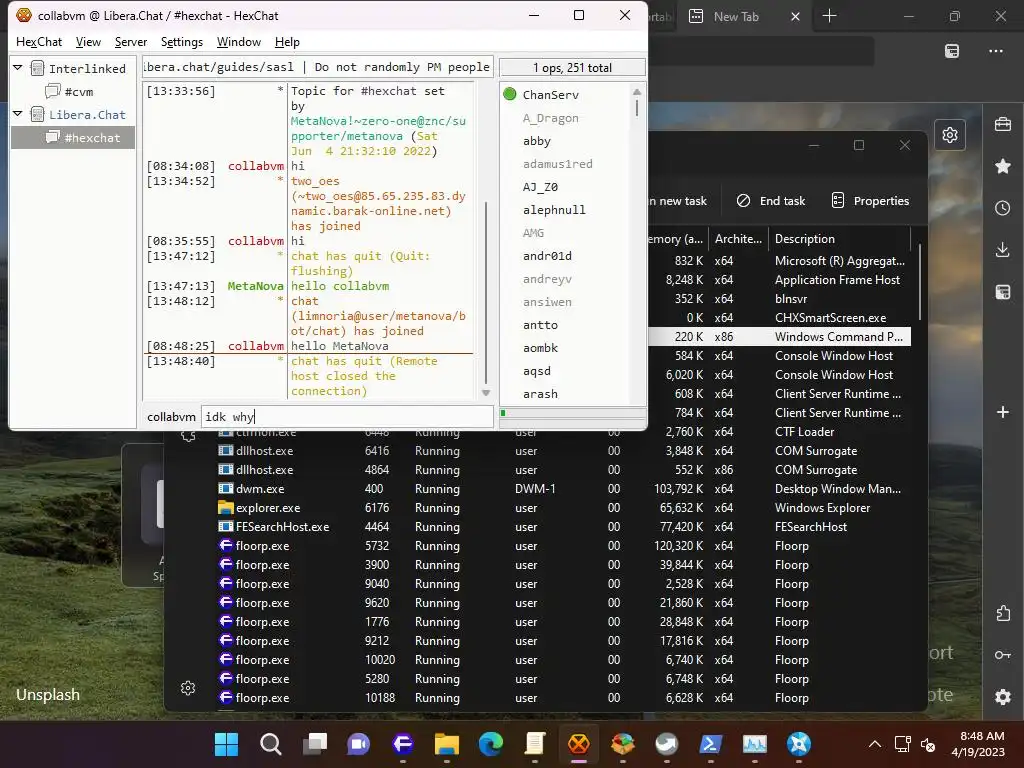Open the browser three-dot menu

point(995,51)
